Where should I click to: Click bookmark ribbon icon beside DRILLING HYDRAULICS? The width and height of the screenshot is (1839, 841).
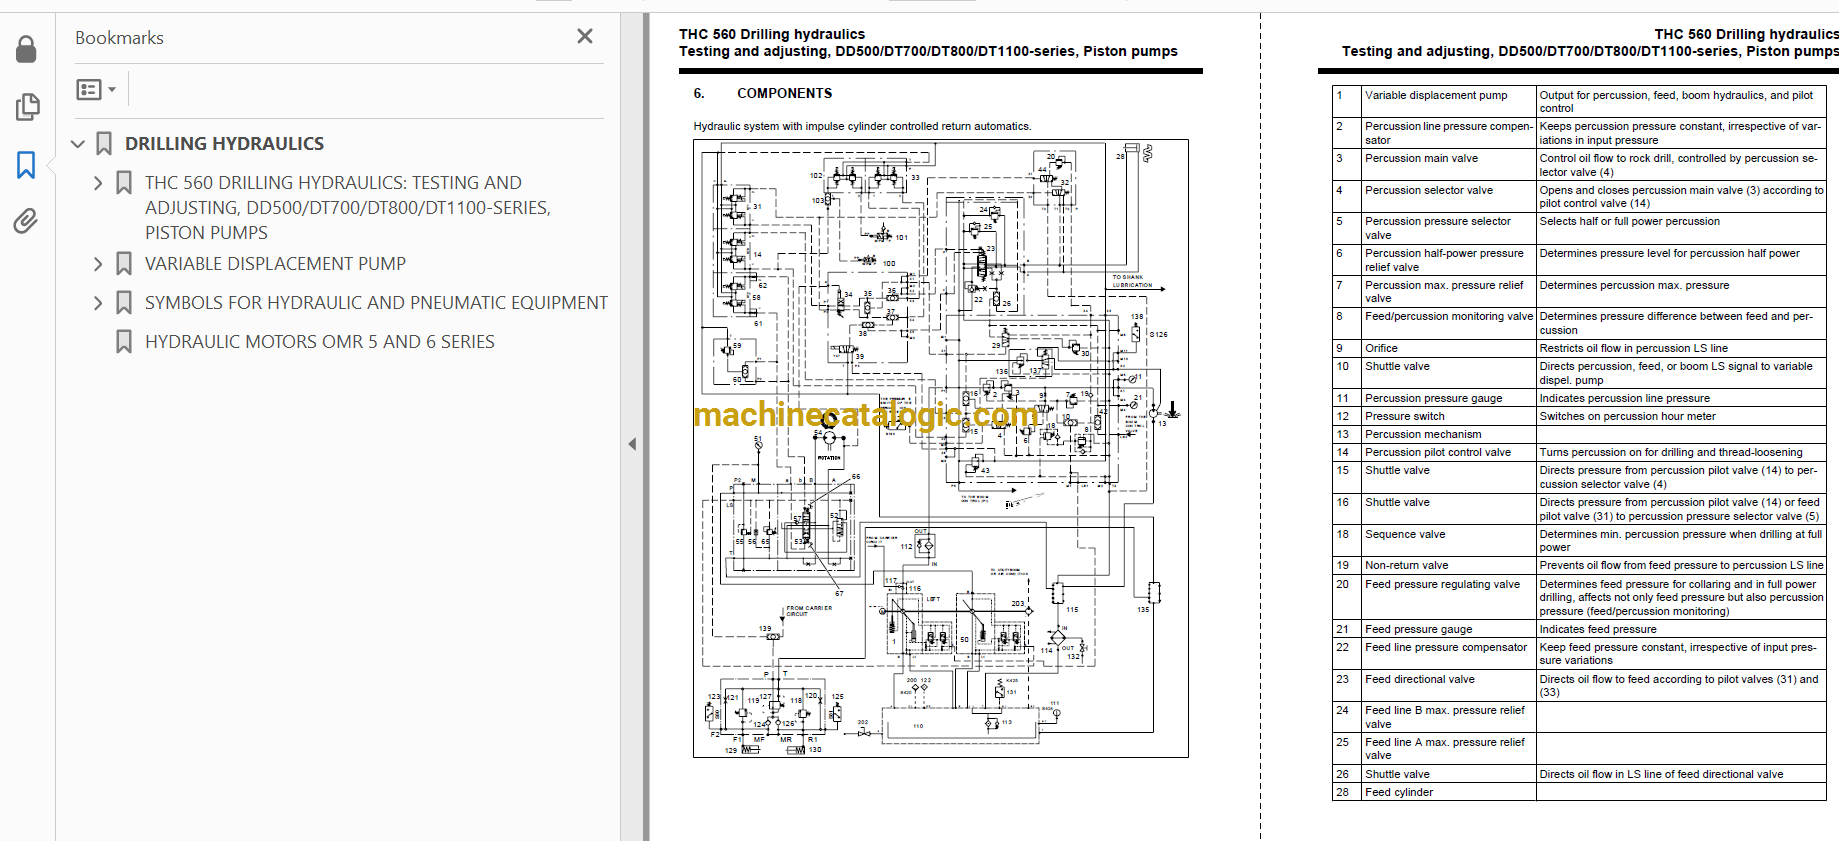[104, 144]
